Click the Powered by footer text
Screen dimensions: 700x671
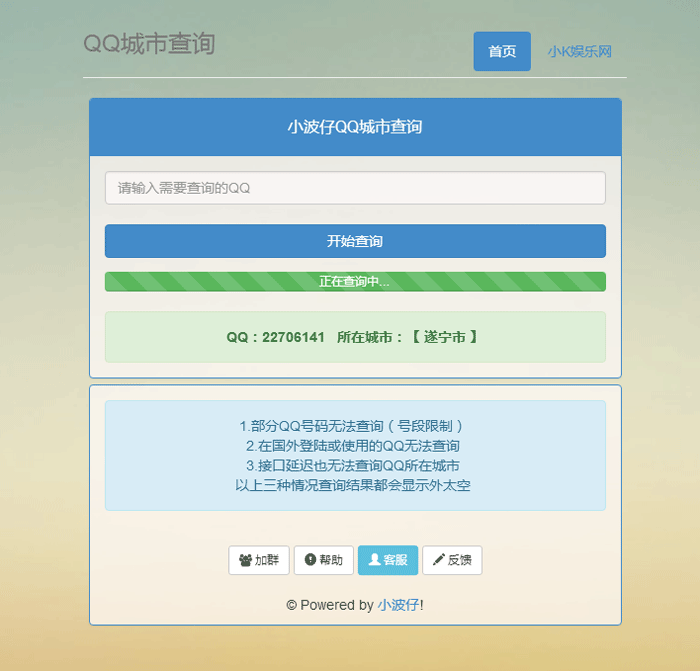[x=330, y=605]
